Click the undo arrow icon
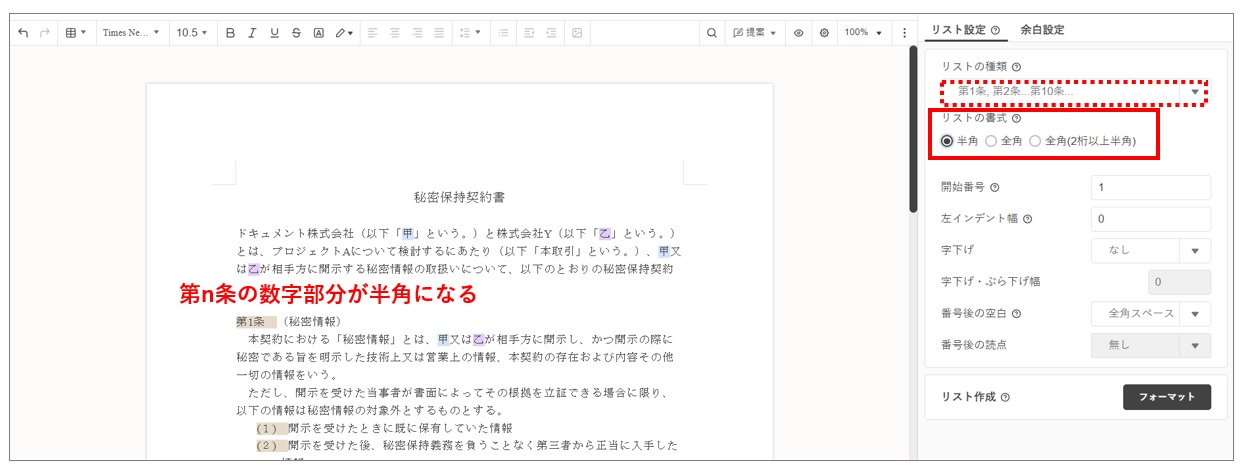Screen dimensions: 1242x470 point(23,33)
